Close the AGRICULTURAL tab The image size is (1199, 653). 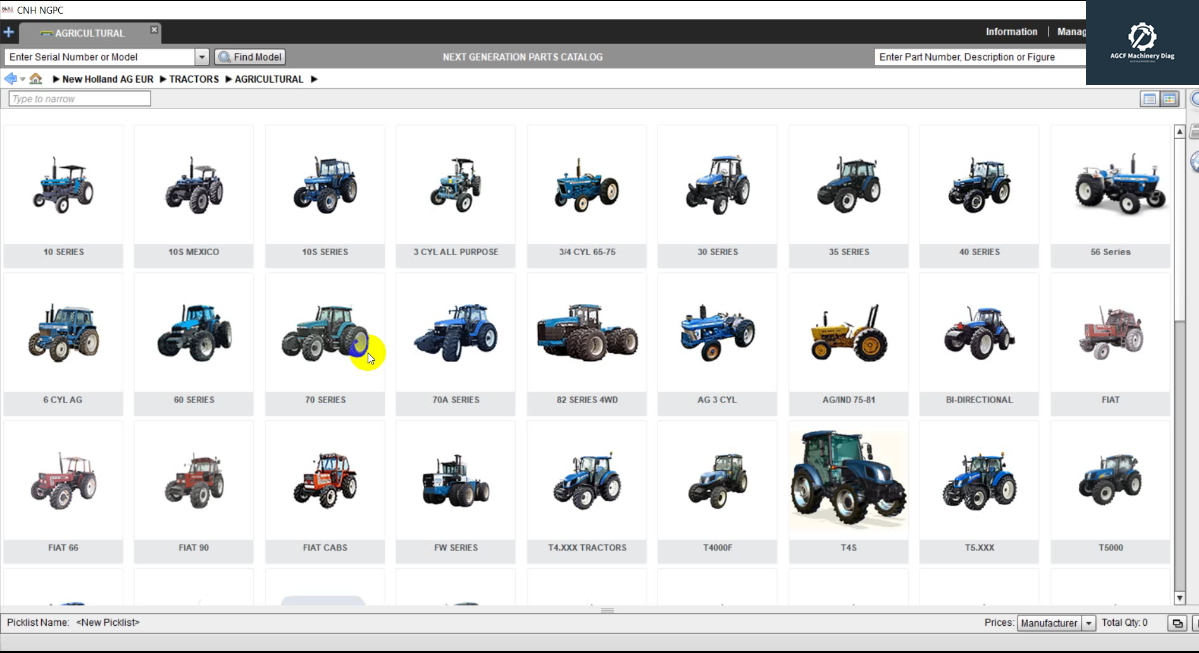tap(154, 29)
